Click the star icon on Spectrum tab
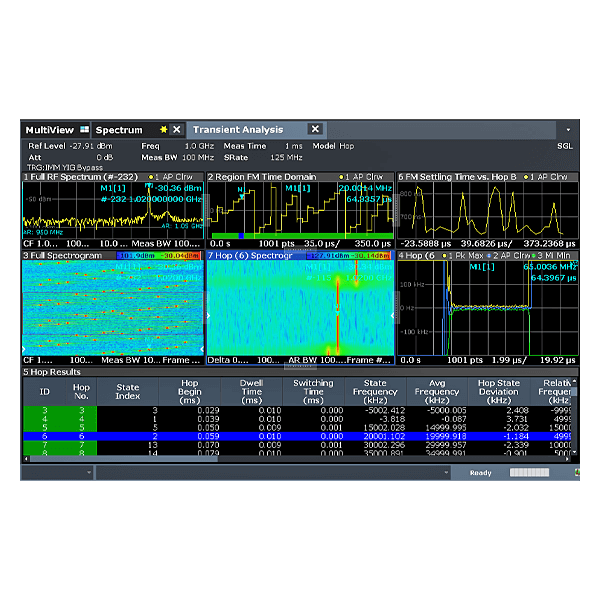The width and height of the screenshot is (600, 600). pyautogui.click(x=164, y=129)
